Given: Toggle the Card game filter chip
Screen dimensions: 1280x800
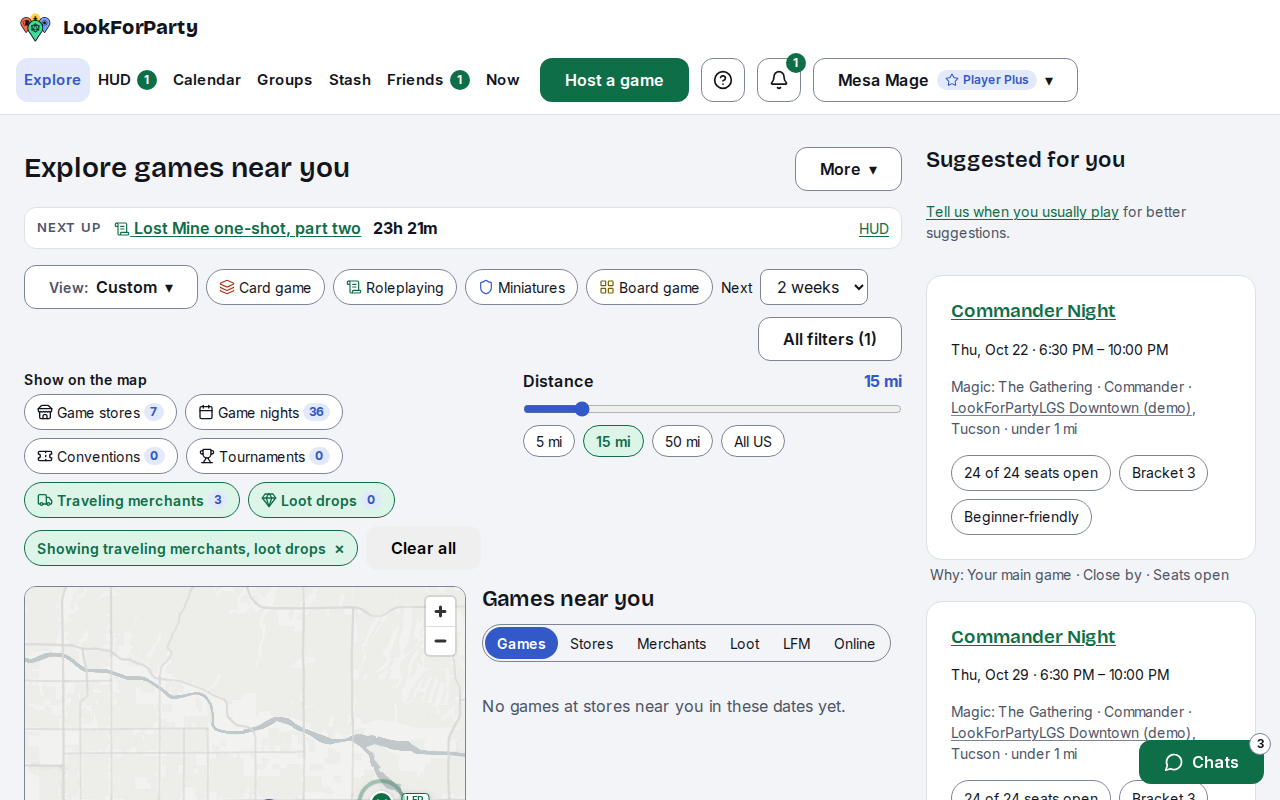Looking at the screenshot, I should [265, 287].
